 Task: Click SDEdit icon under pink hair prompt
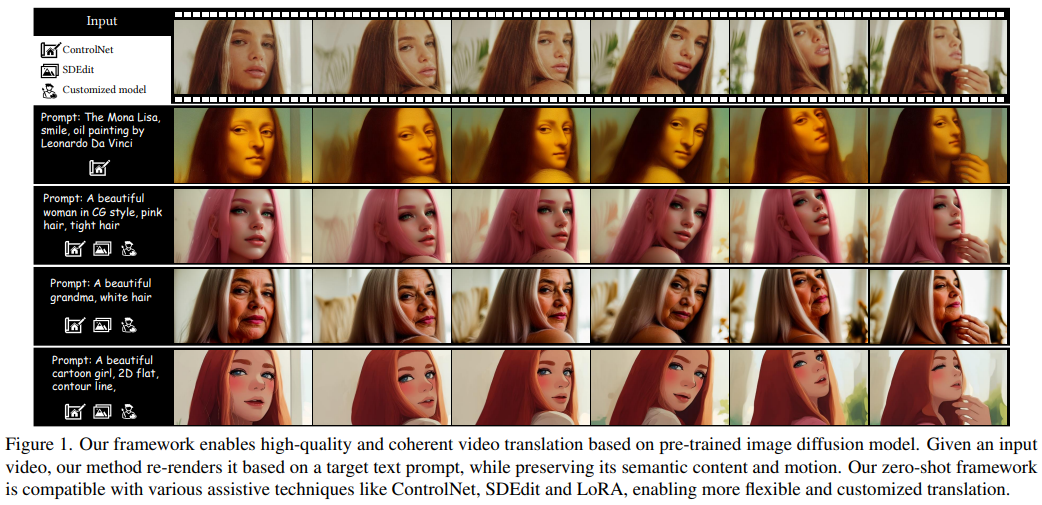pyautogui.click(x=102, y=249)
